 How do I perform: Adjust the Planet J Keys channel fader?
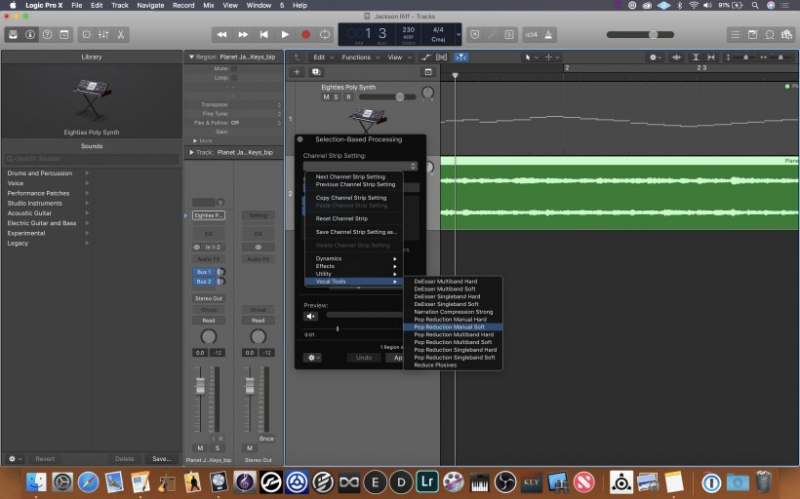click(x=200, y=387)
